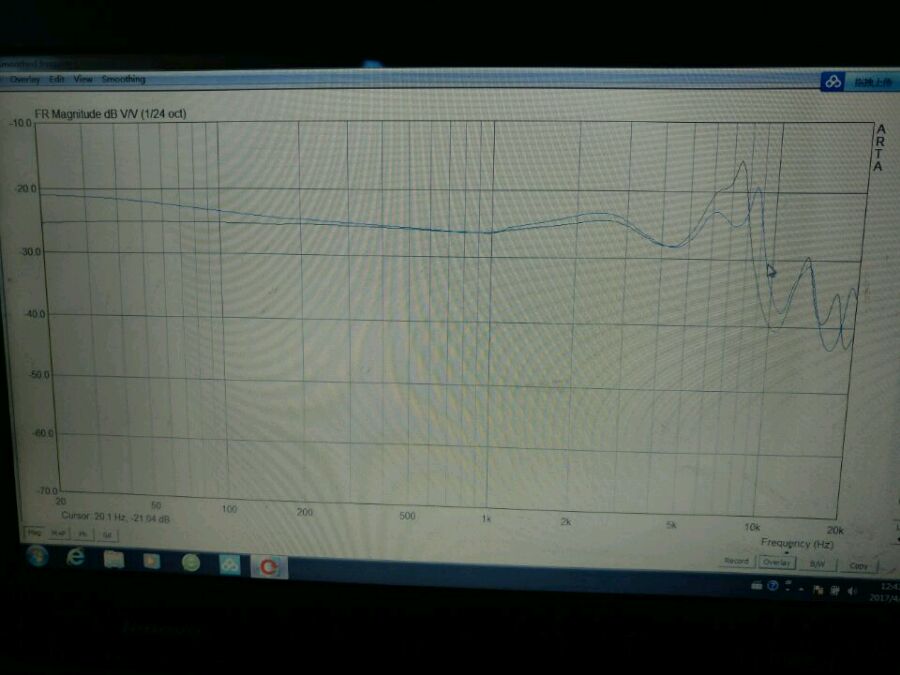Click the 'FR Magnitude dB V/V (1/24 oct)' title
This screenshot has height=675, width=900.
click(x=110, y=114)
